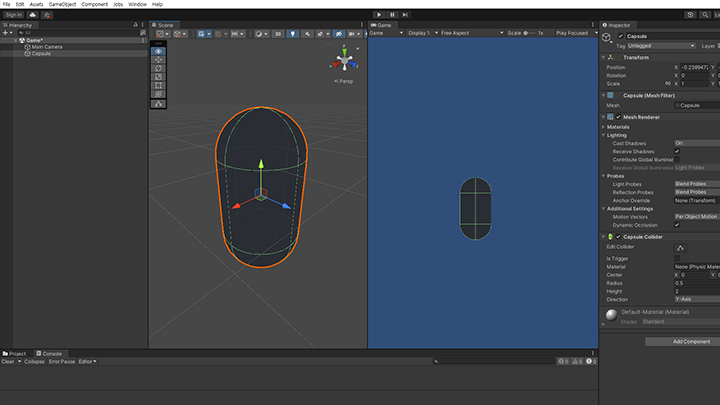Click the Error Pause button
Viewport: 720px width, 405px height.
click(x=62, y=362)
